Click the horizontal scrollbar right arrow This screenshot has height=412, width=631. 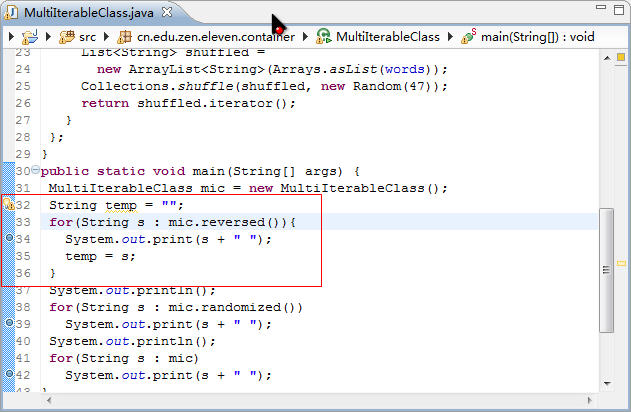(x=590, y=400)
